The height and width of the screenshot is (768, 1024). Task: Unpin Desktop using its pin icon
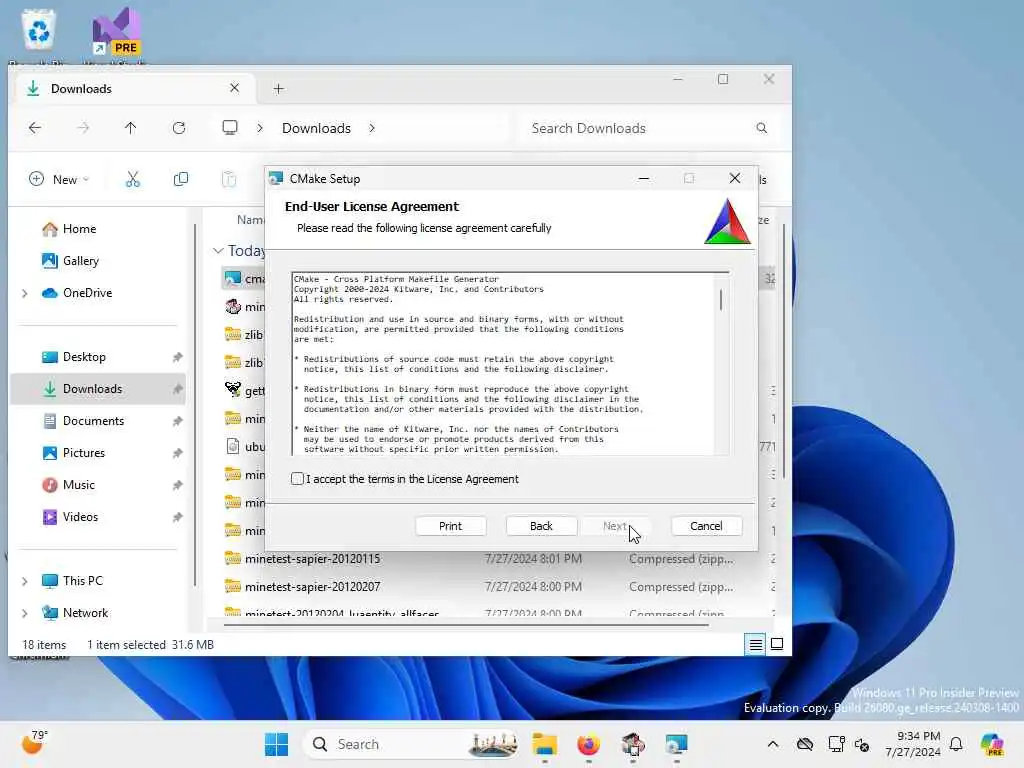(x=178, y=357)
